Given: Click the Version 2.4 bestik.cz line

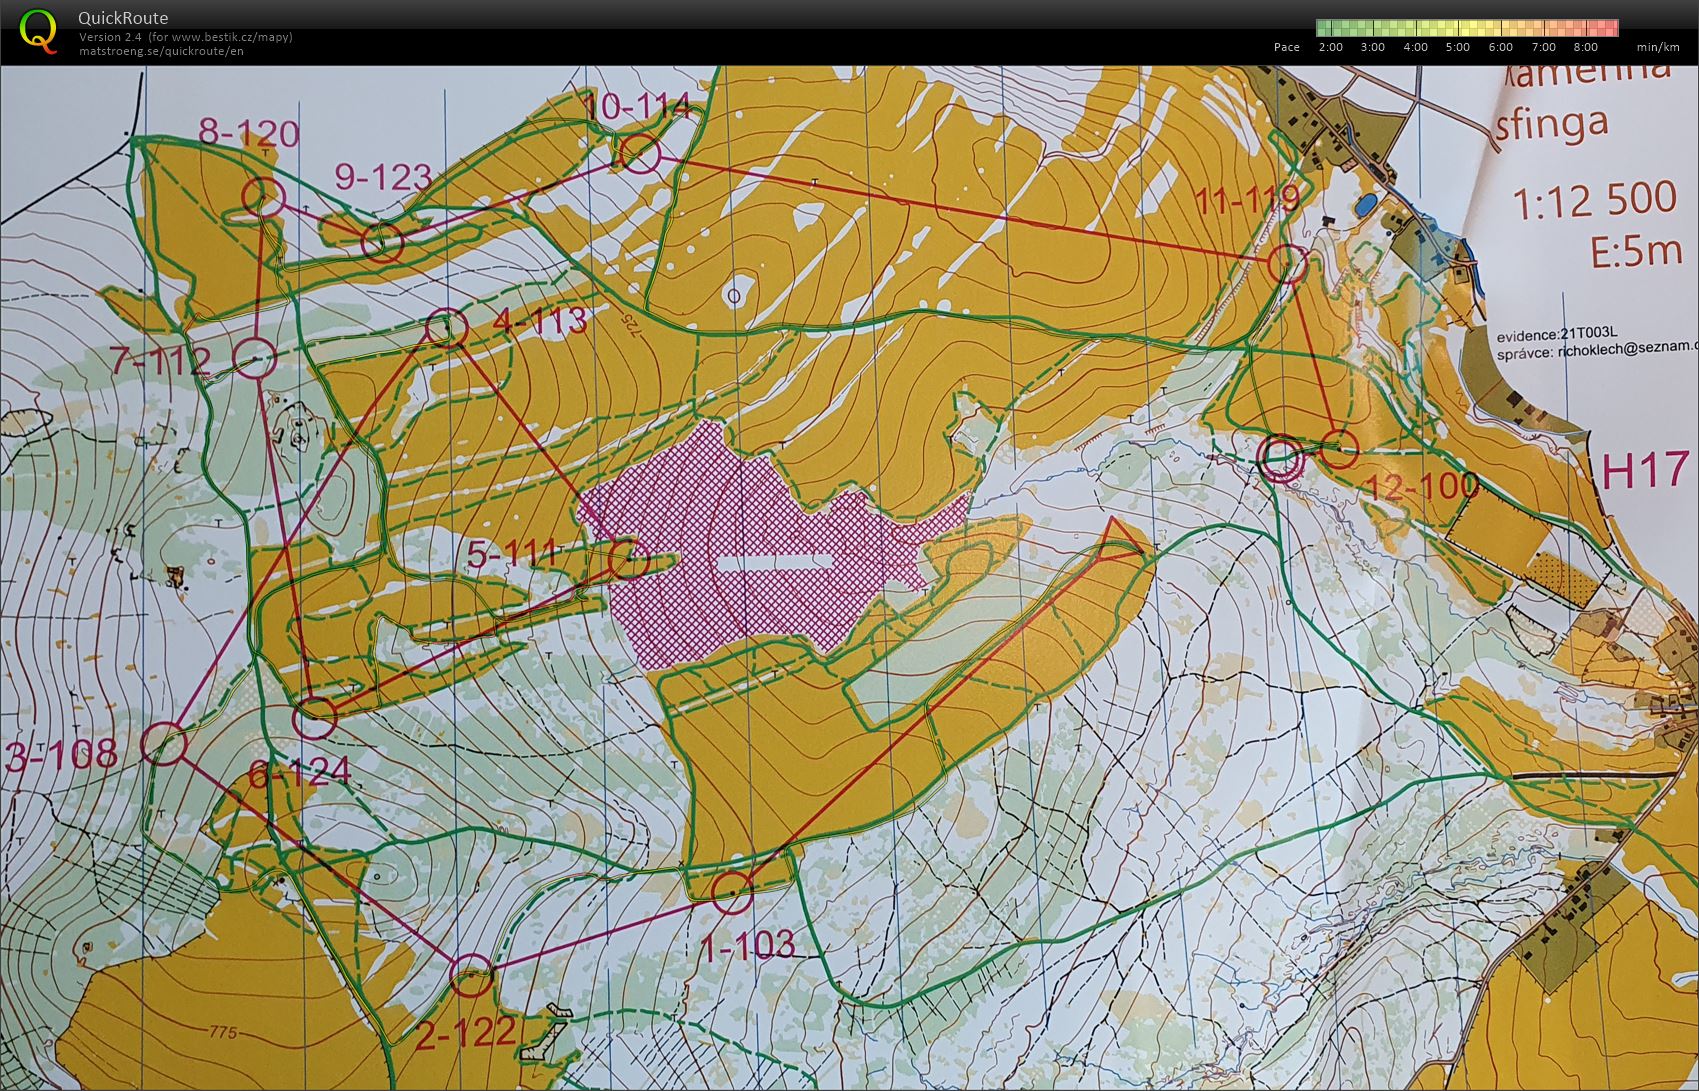Looking at the screenshot, I should (186, 37).
